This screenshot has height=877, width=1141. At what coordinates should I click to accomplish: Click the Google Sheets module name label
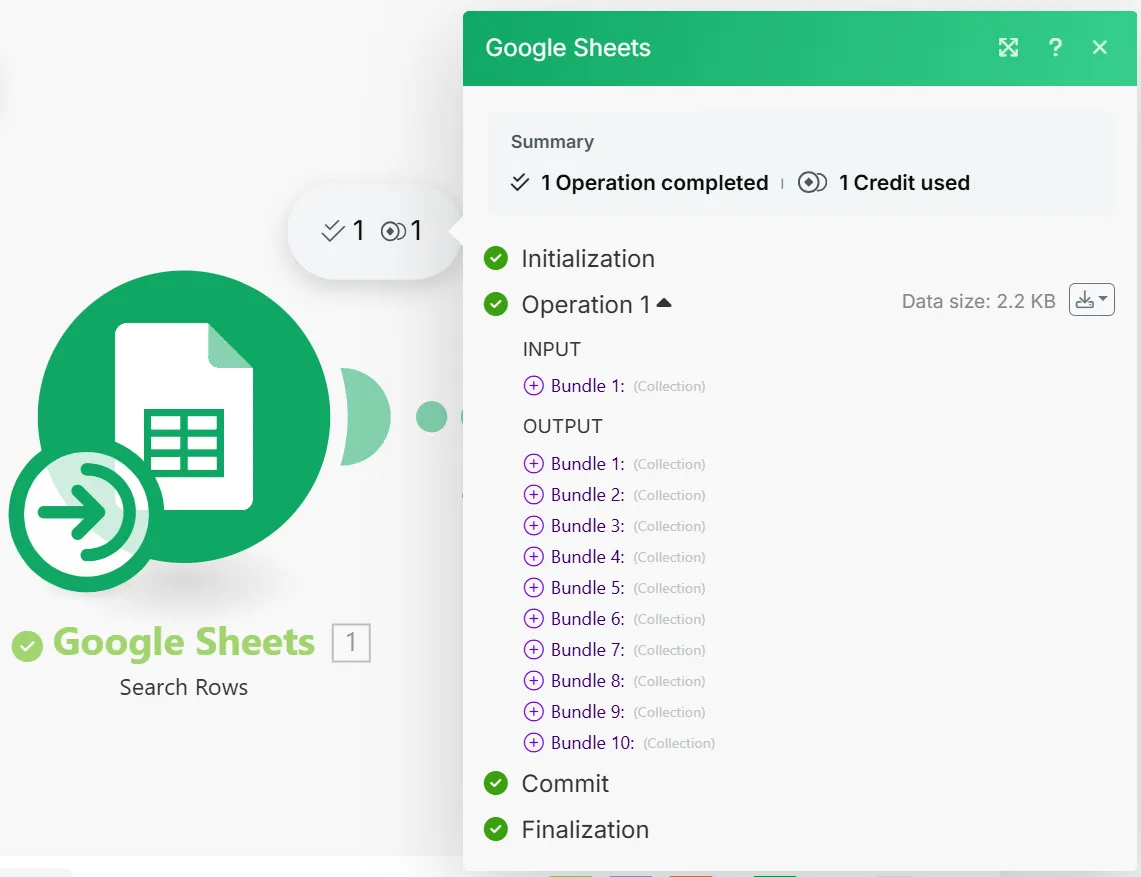184,643
